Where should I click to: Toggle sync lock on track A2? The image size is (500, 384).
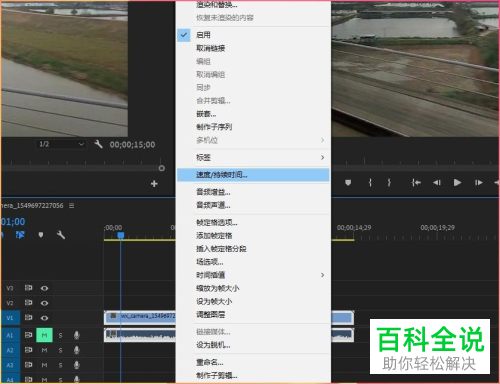(28, 350)
